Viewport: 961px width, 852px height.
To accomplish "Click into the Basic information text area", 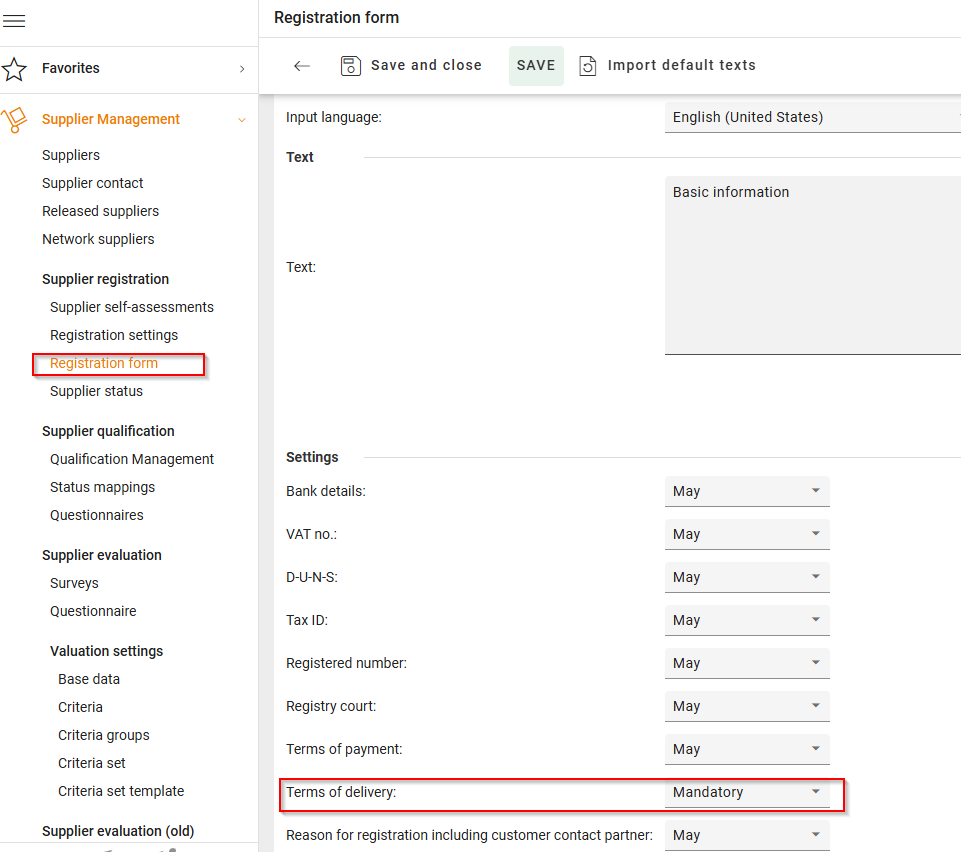I will [x=812, y=265].
